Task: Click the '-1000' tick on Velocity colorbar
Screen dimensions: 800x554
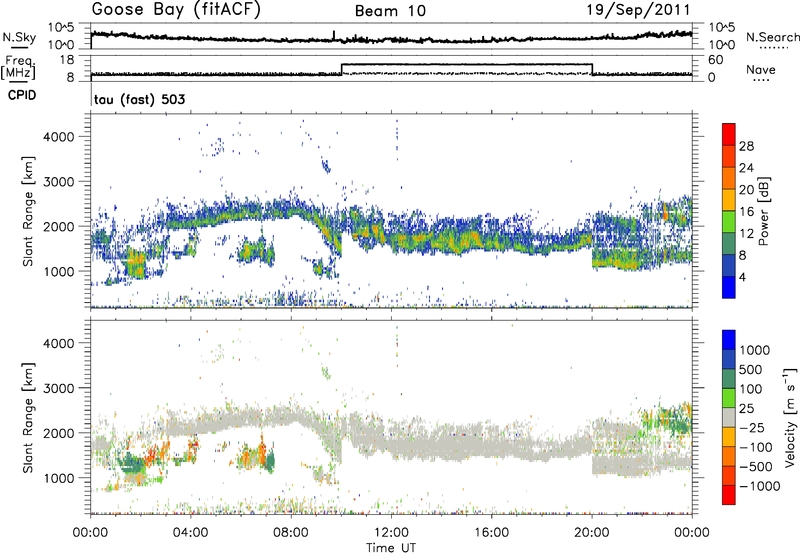Action: pyautogui.click(x=760, y=486)
